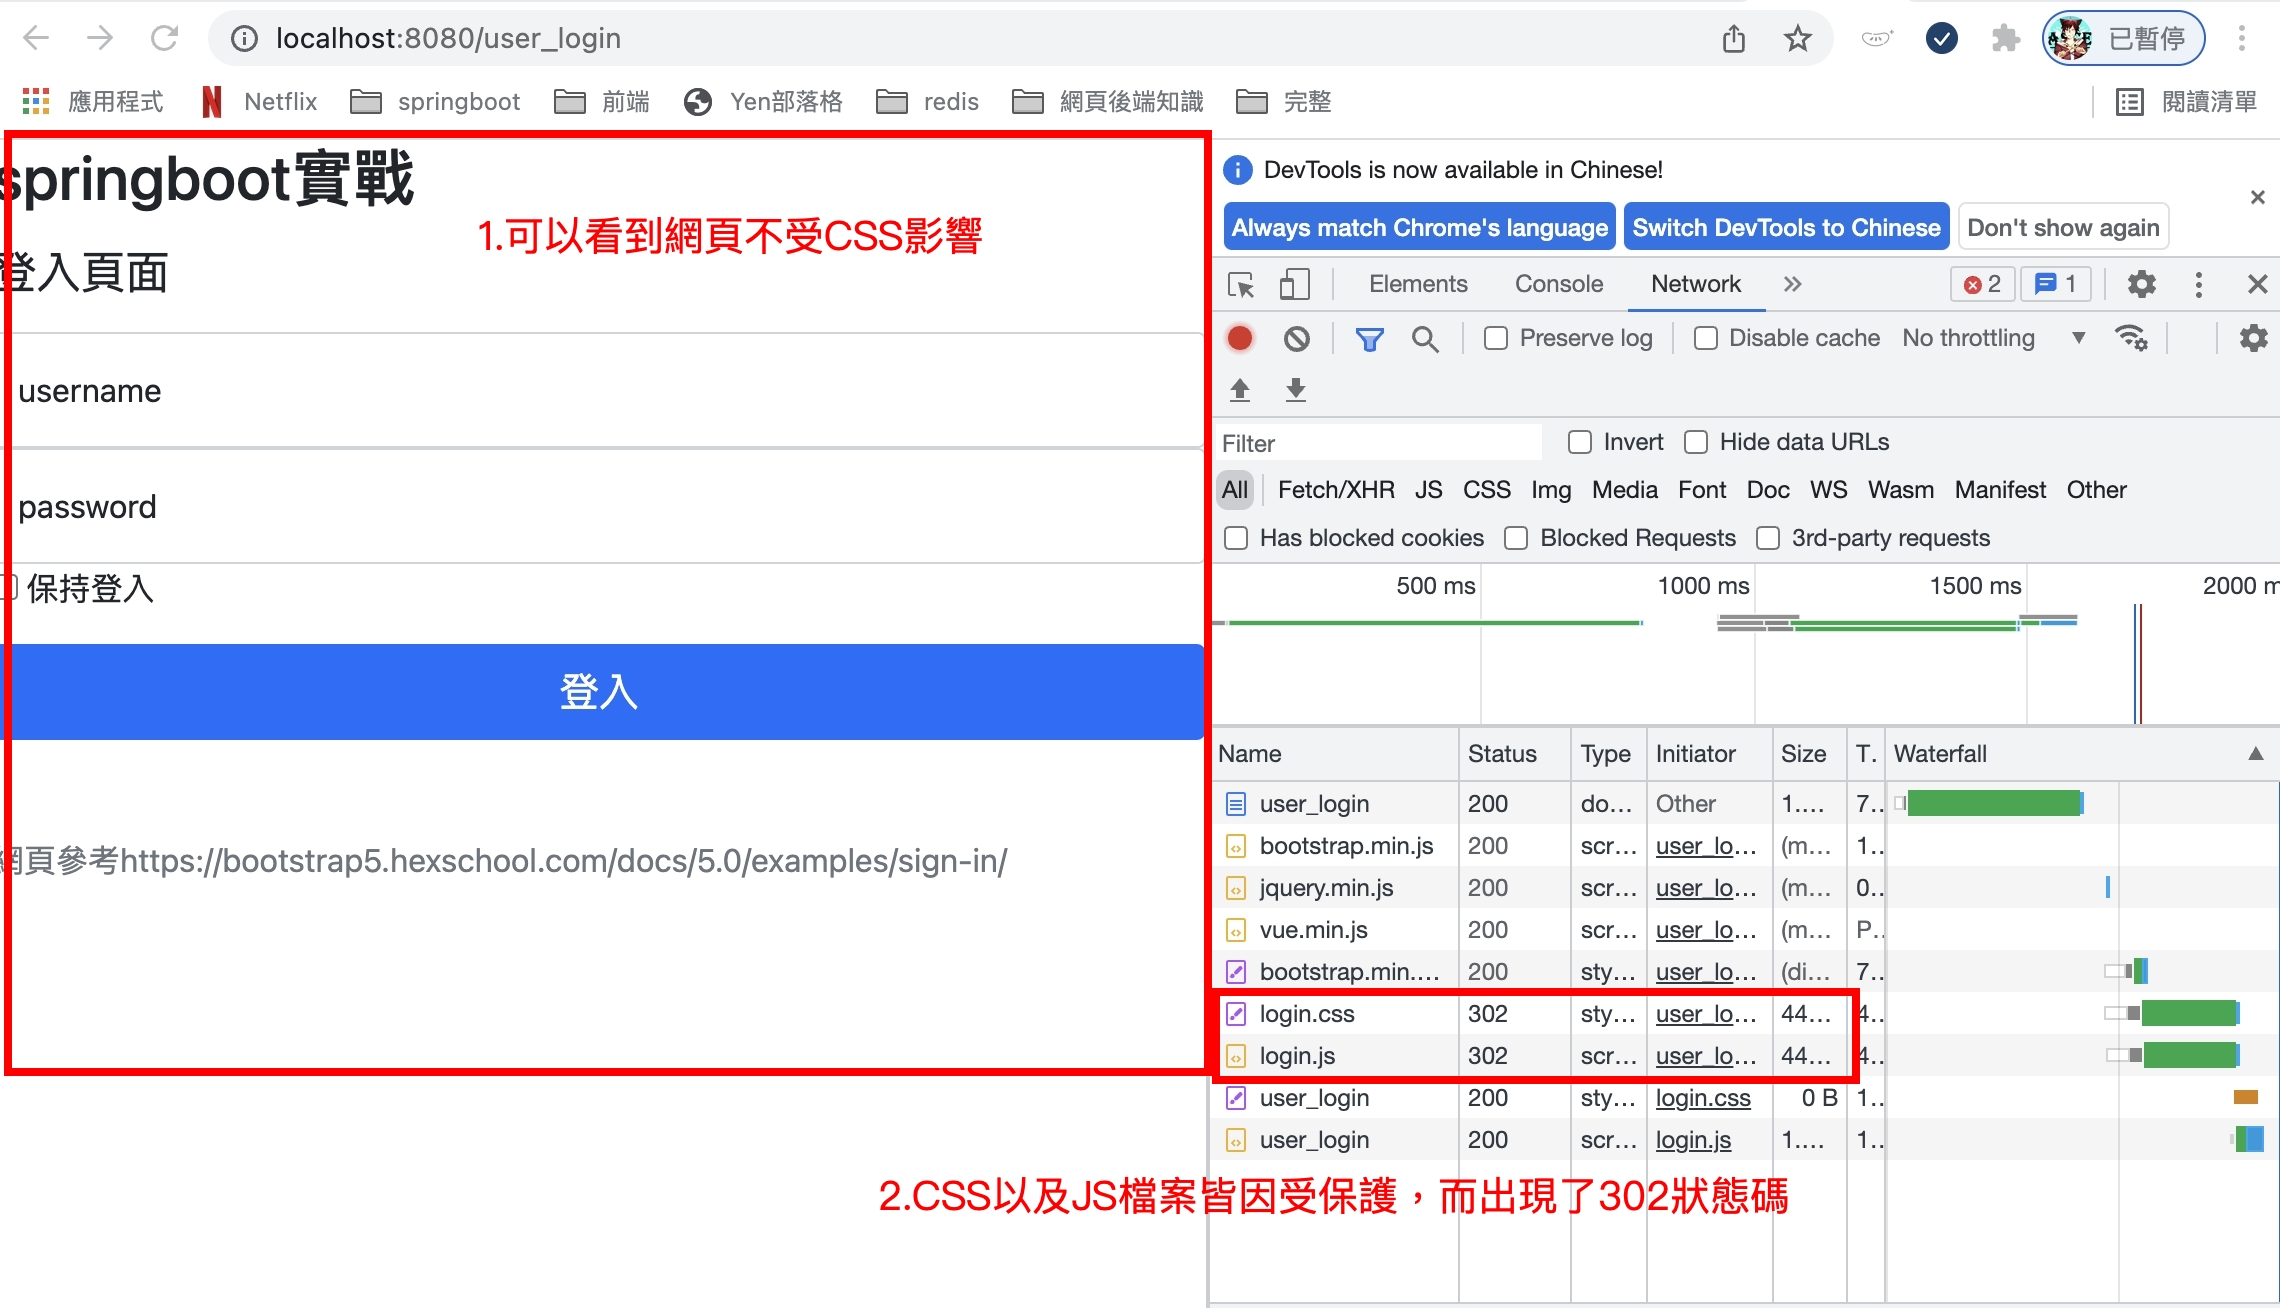Open DevTools three-dot customize menu

(2198, 285)
